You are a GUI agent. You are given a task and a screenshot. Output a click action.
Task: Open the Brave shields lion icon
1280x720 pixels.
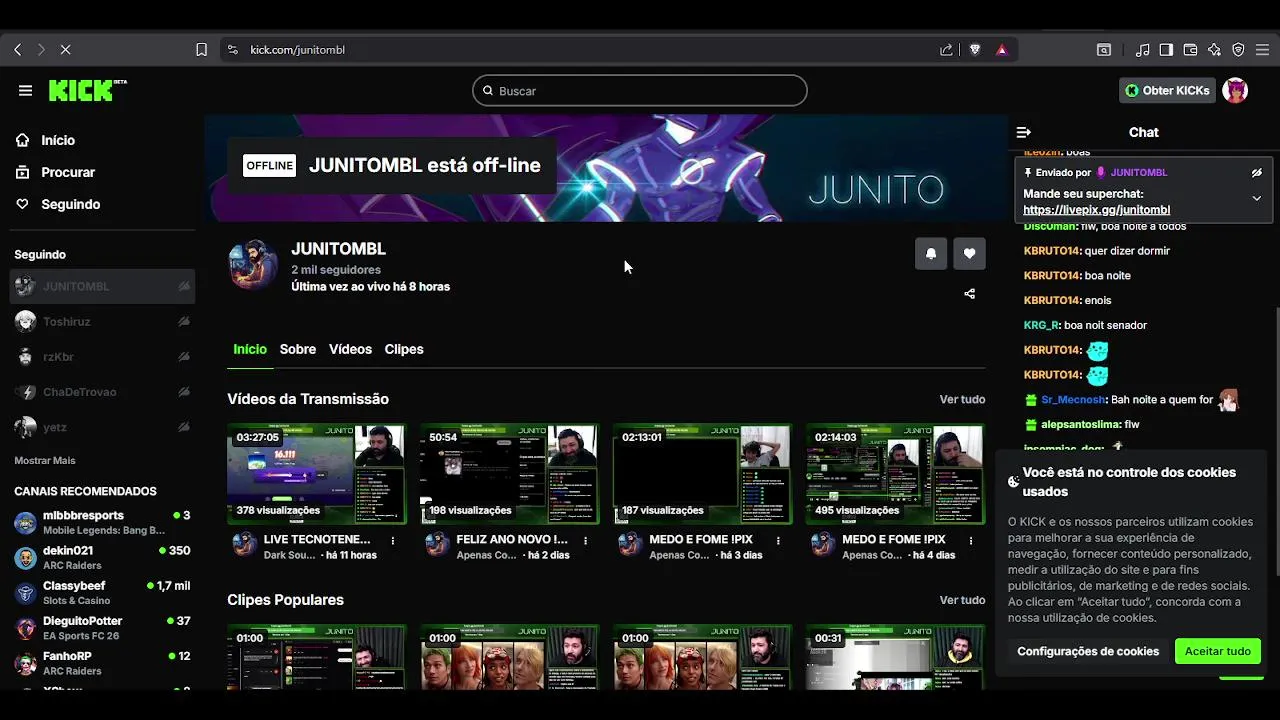(x=975, y=49)
